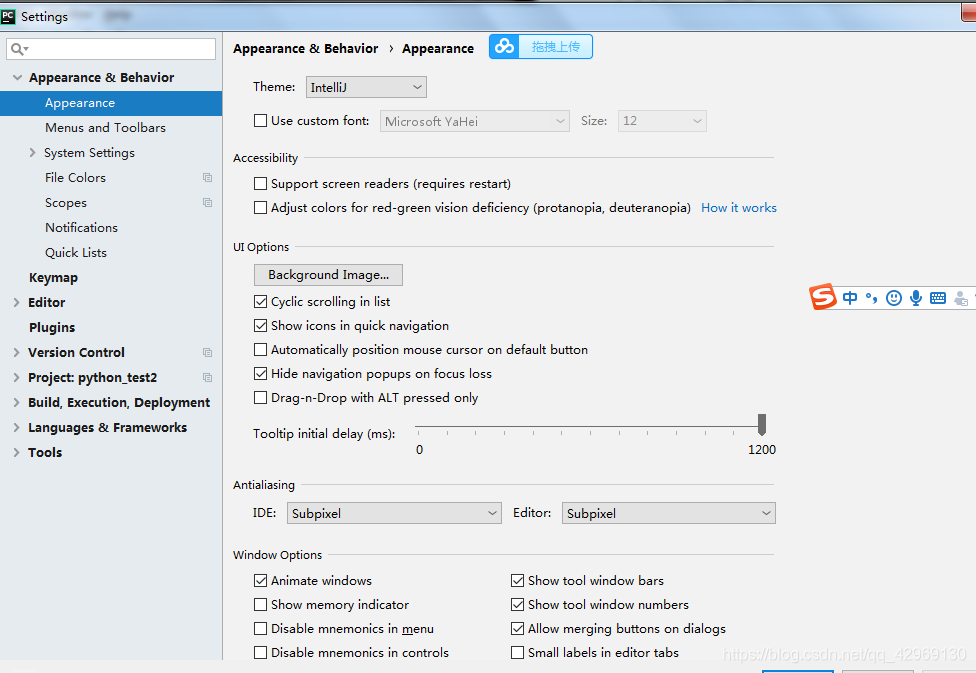Click the cloud upload icon
The width and height of the screenshot is (976, 673).
(505, 47)
